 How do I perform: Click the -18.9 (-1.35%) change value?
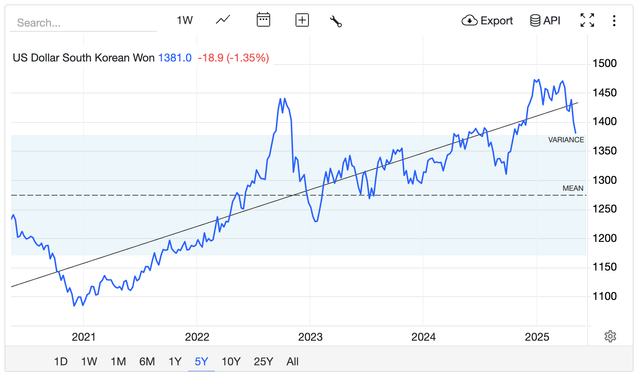pyautogui.click(x=233, y=58)
